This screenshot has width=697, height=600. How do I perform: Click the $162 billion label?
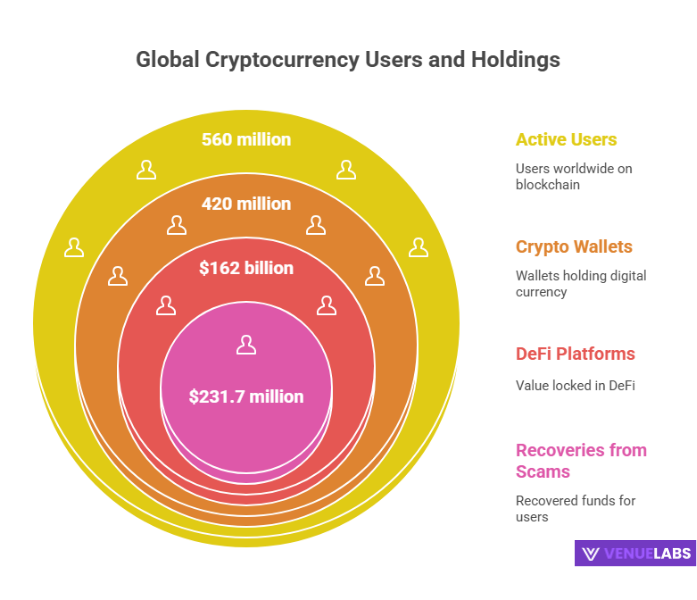point(246,268)
